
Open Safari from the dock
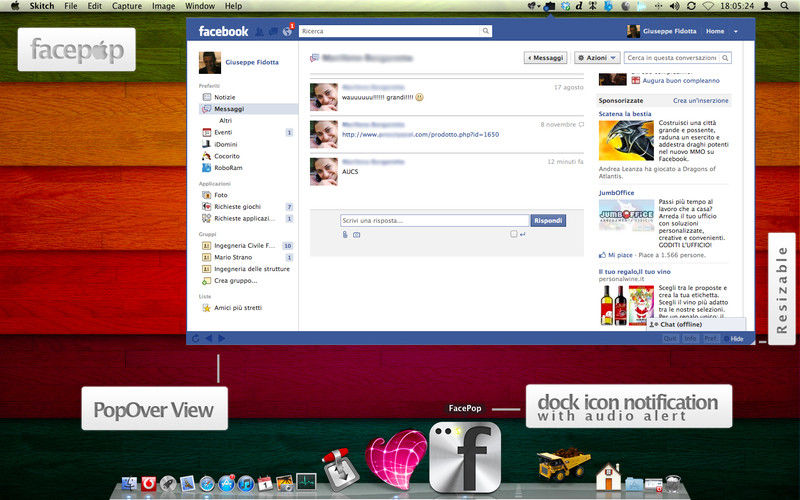207,483
